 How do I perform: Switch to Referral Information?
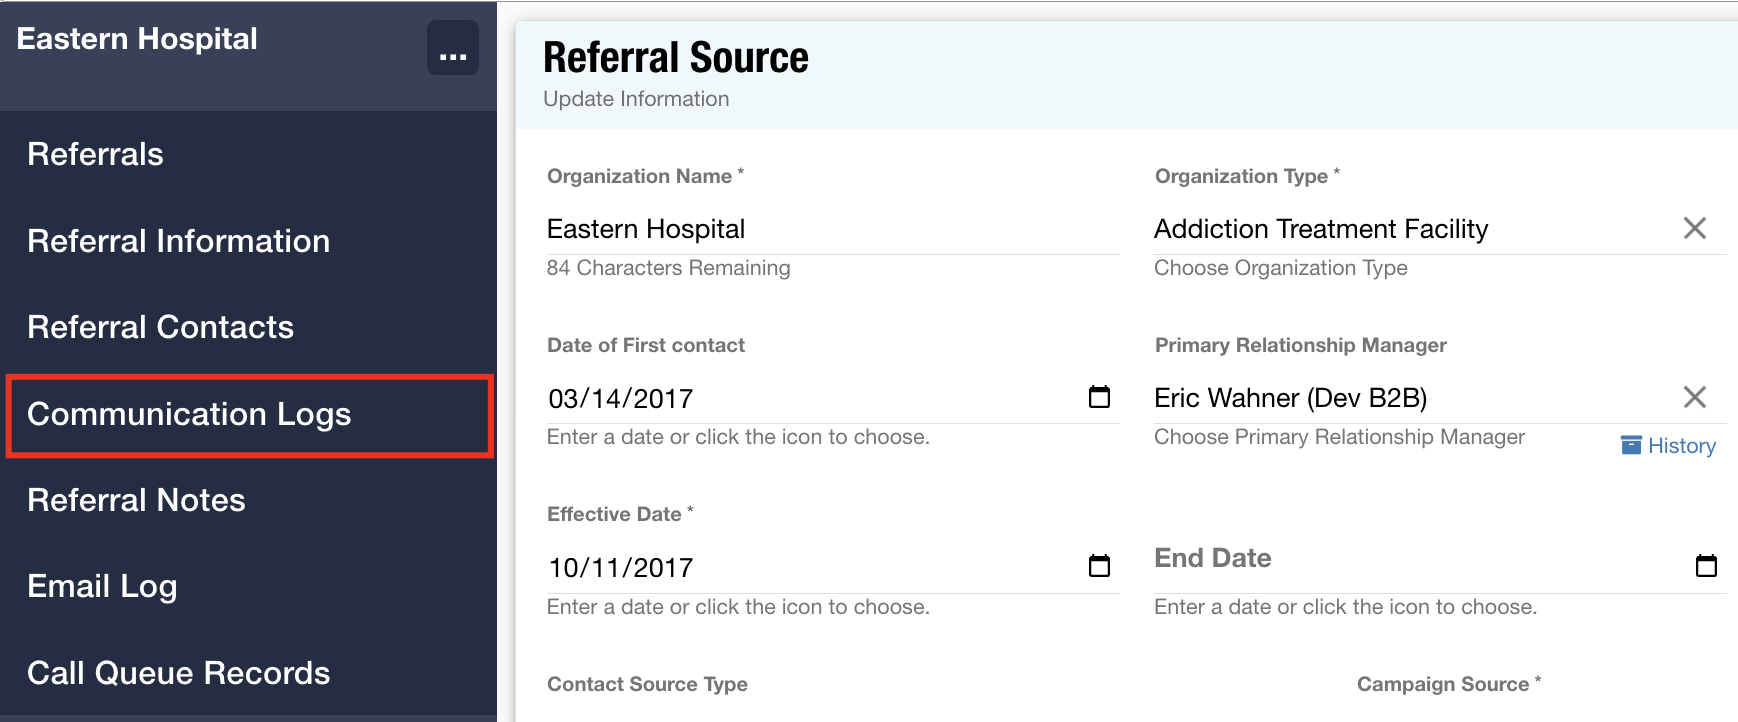[178, 241]
